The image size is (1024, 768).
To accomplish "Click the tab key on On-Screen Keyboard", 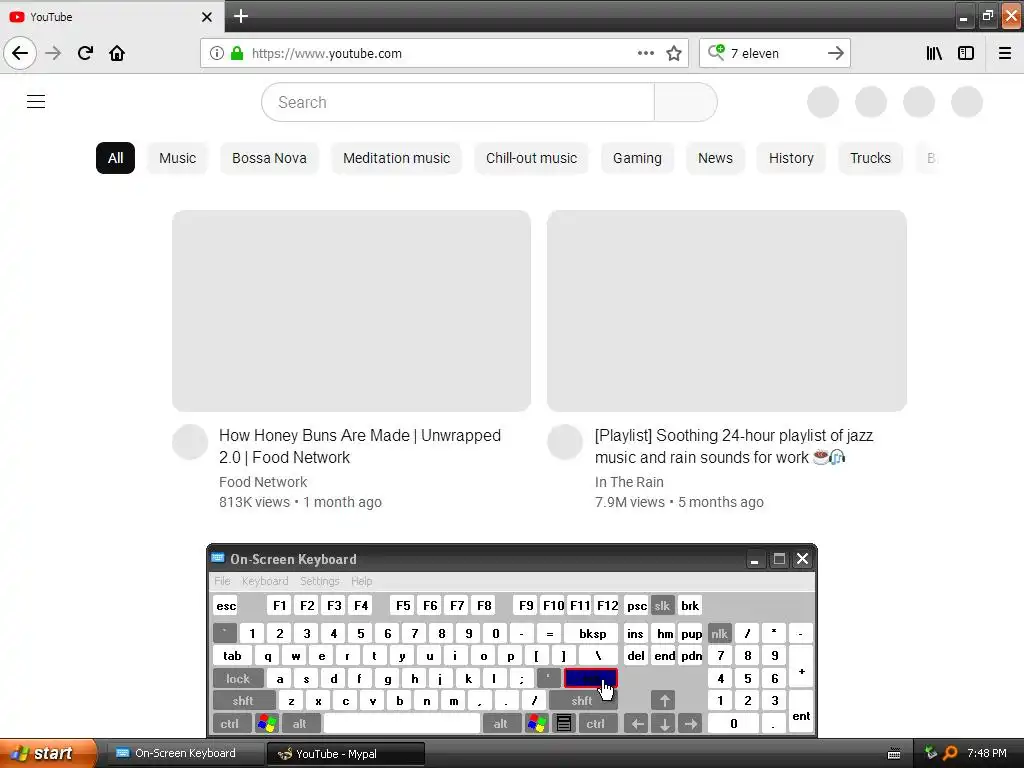I will pyautogui.click(x=232, y=656).
